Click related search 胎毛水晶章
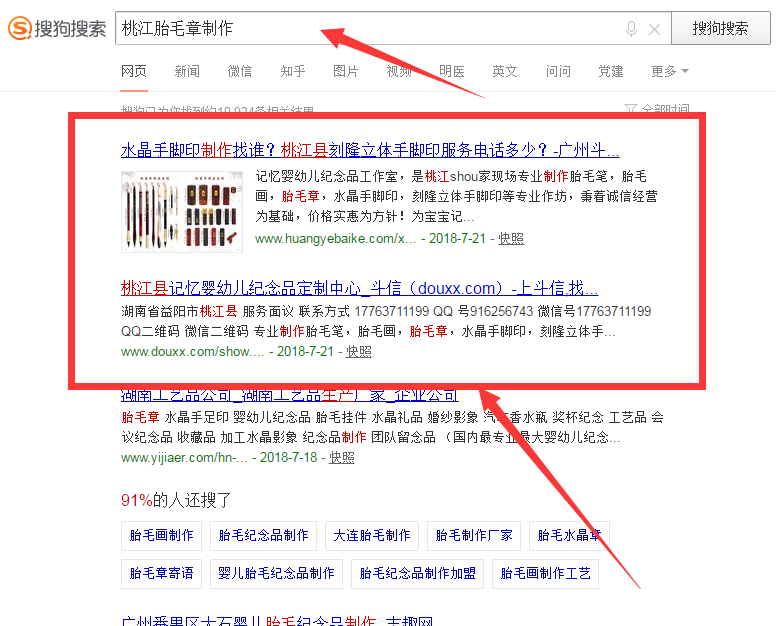 coord(569,535)
